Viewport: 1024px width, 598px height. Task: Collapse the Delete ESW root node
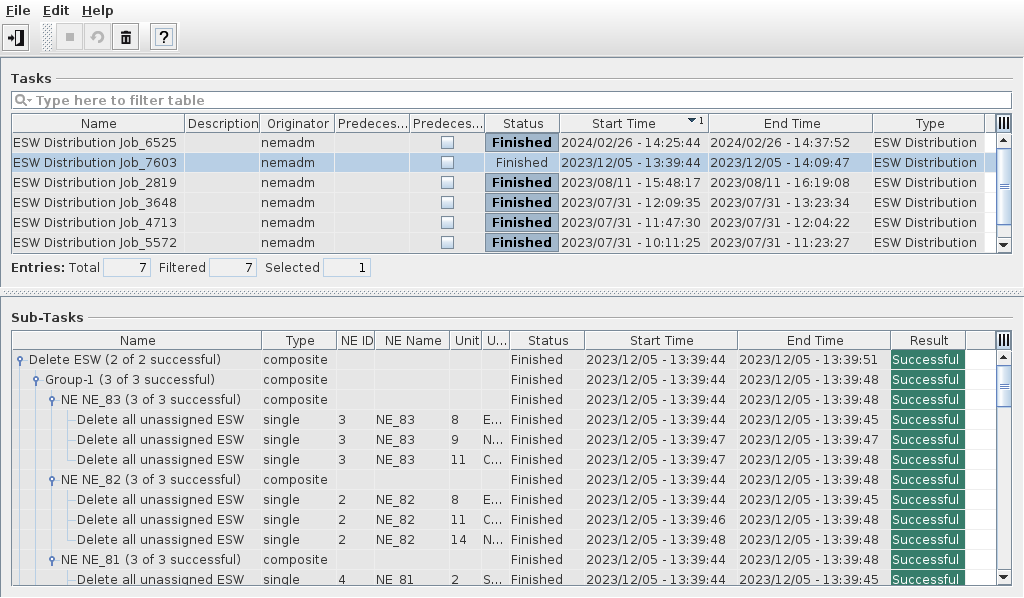click(20, 360)
